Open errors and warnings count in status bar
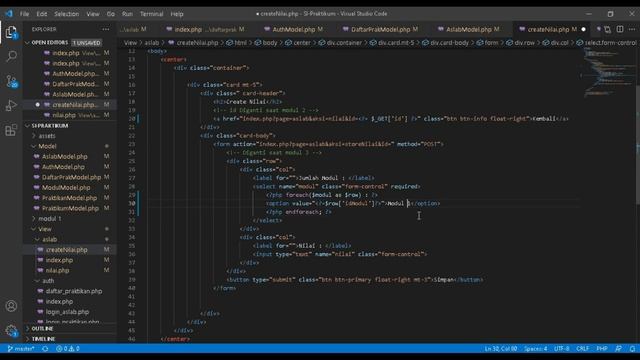The height and width of the screenshot is (360, 640). point(68,349)
